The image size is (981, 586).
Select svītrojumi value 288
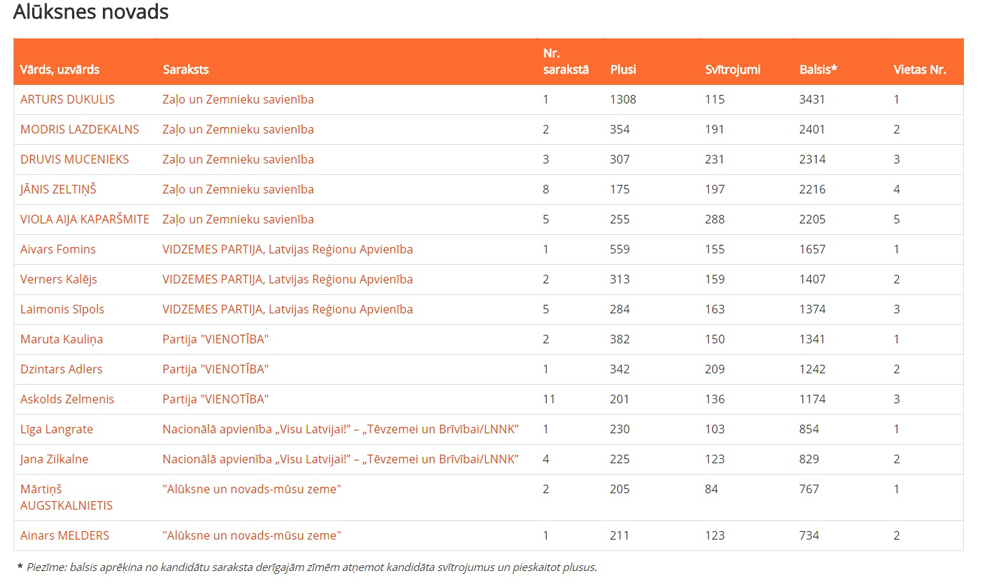tap(714, 220)
